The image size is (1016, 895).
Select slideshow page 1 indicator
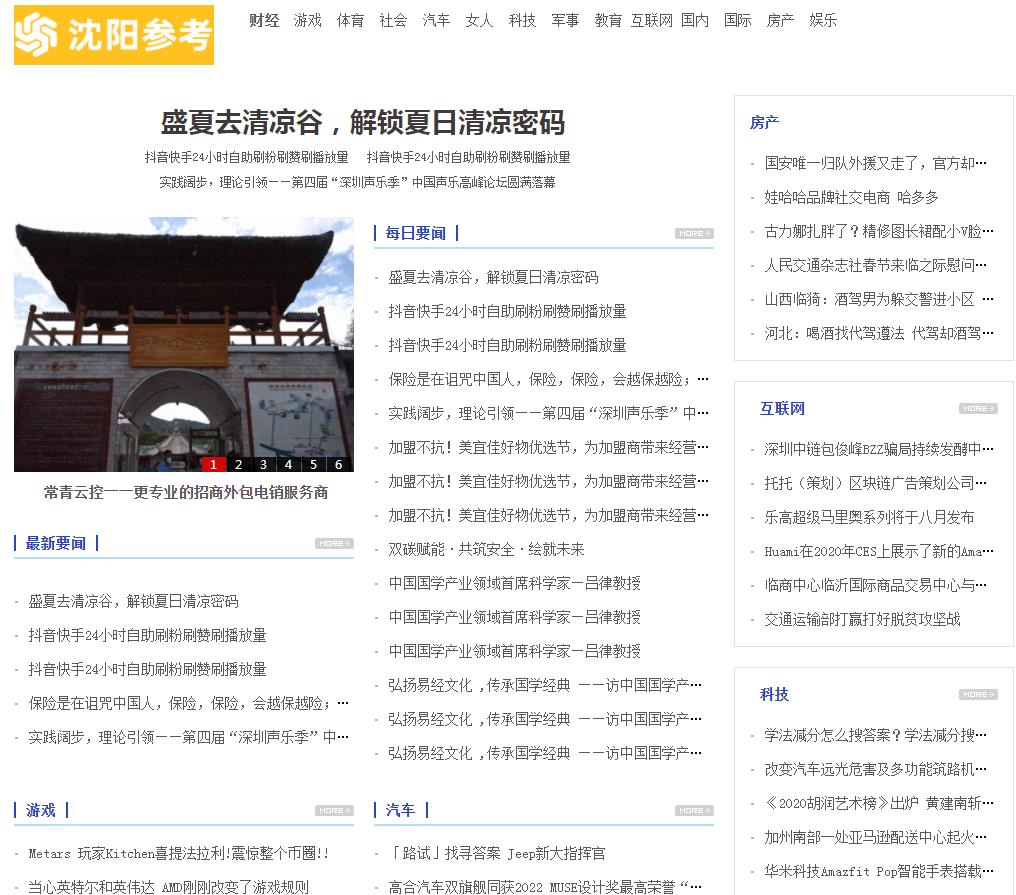pyautogui.click(x=213, y=464)
